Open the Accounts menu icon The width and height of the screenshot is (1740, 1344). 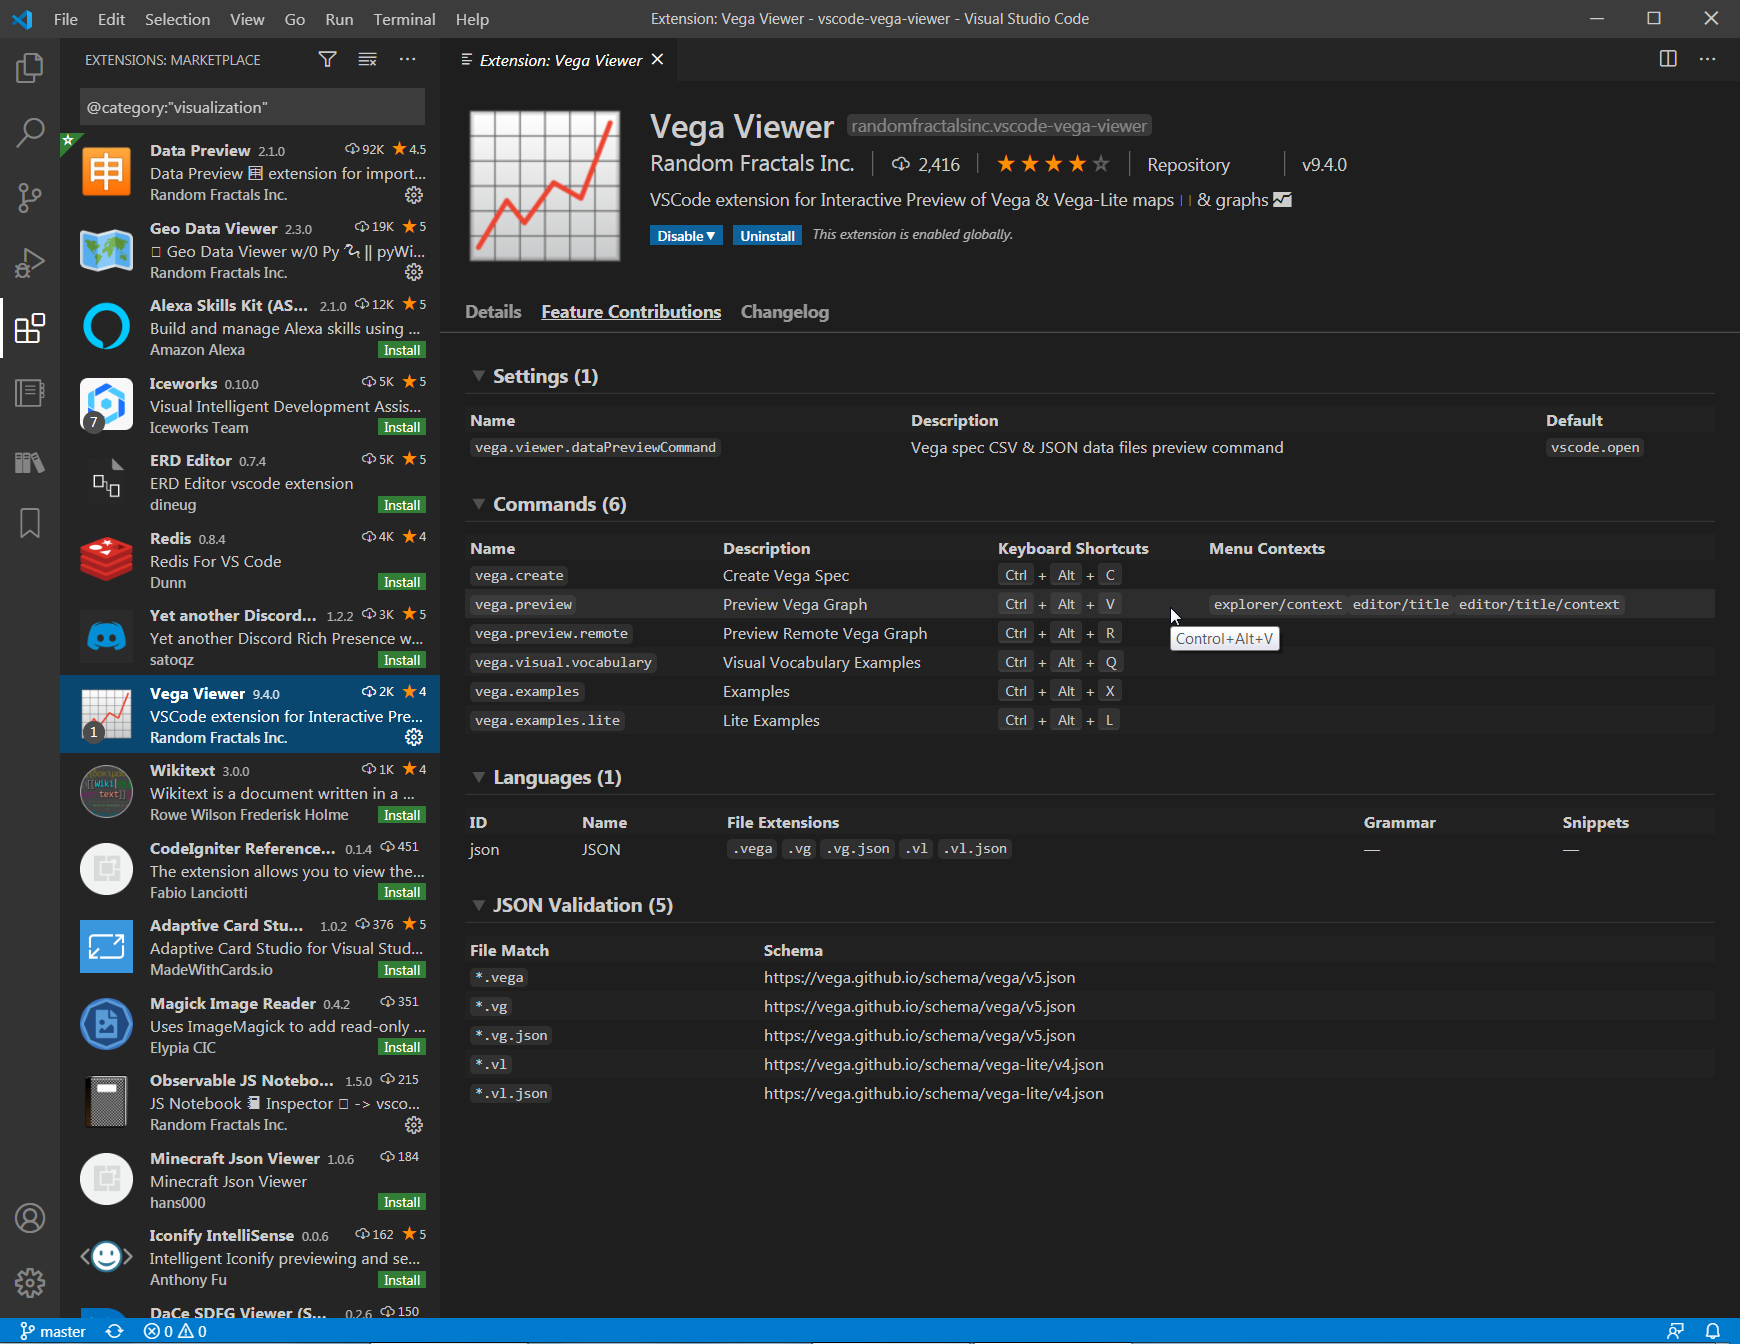(x=30, y=1218)
